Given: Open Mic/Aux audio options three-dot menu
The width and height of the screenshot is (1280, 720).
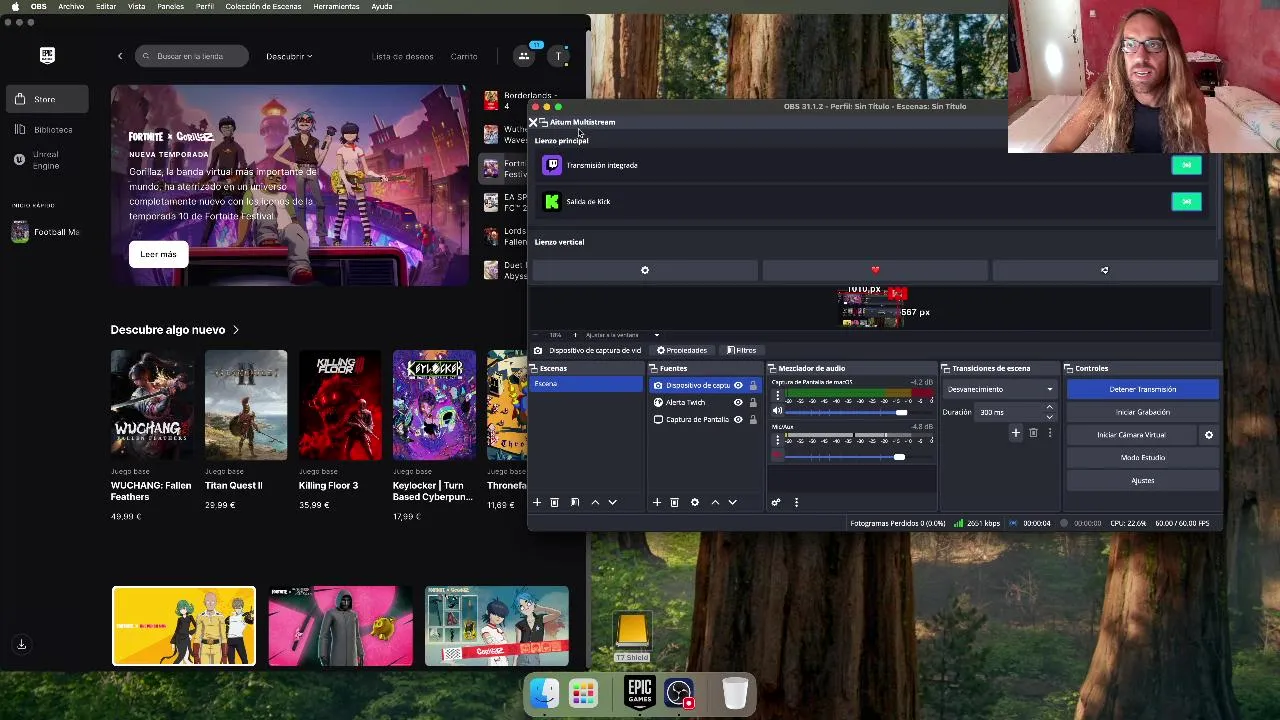Looking at the screenshot, I should click(778, 439).
